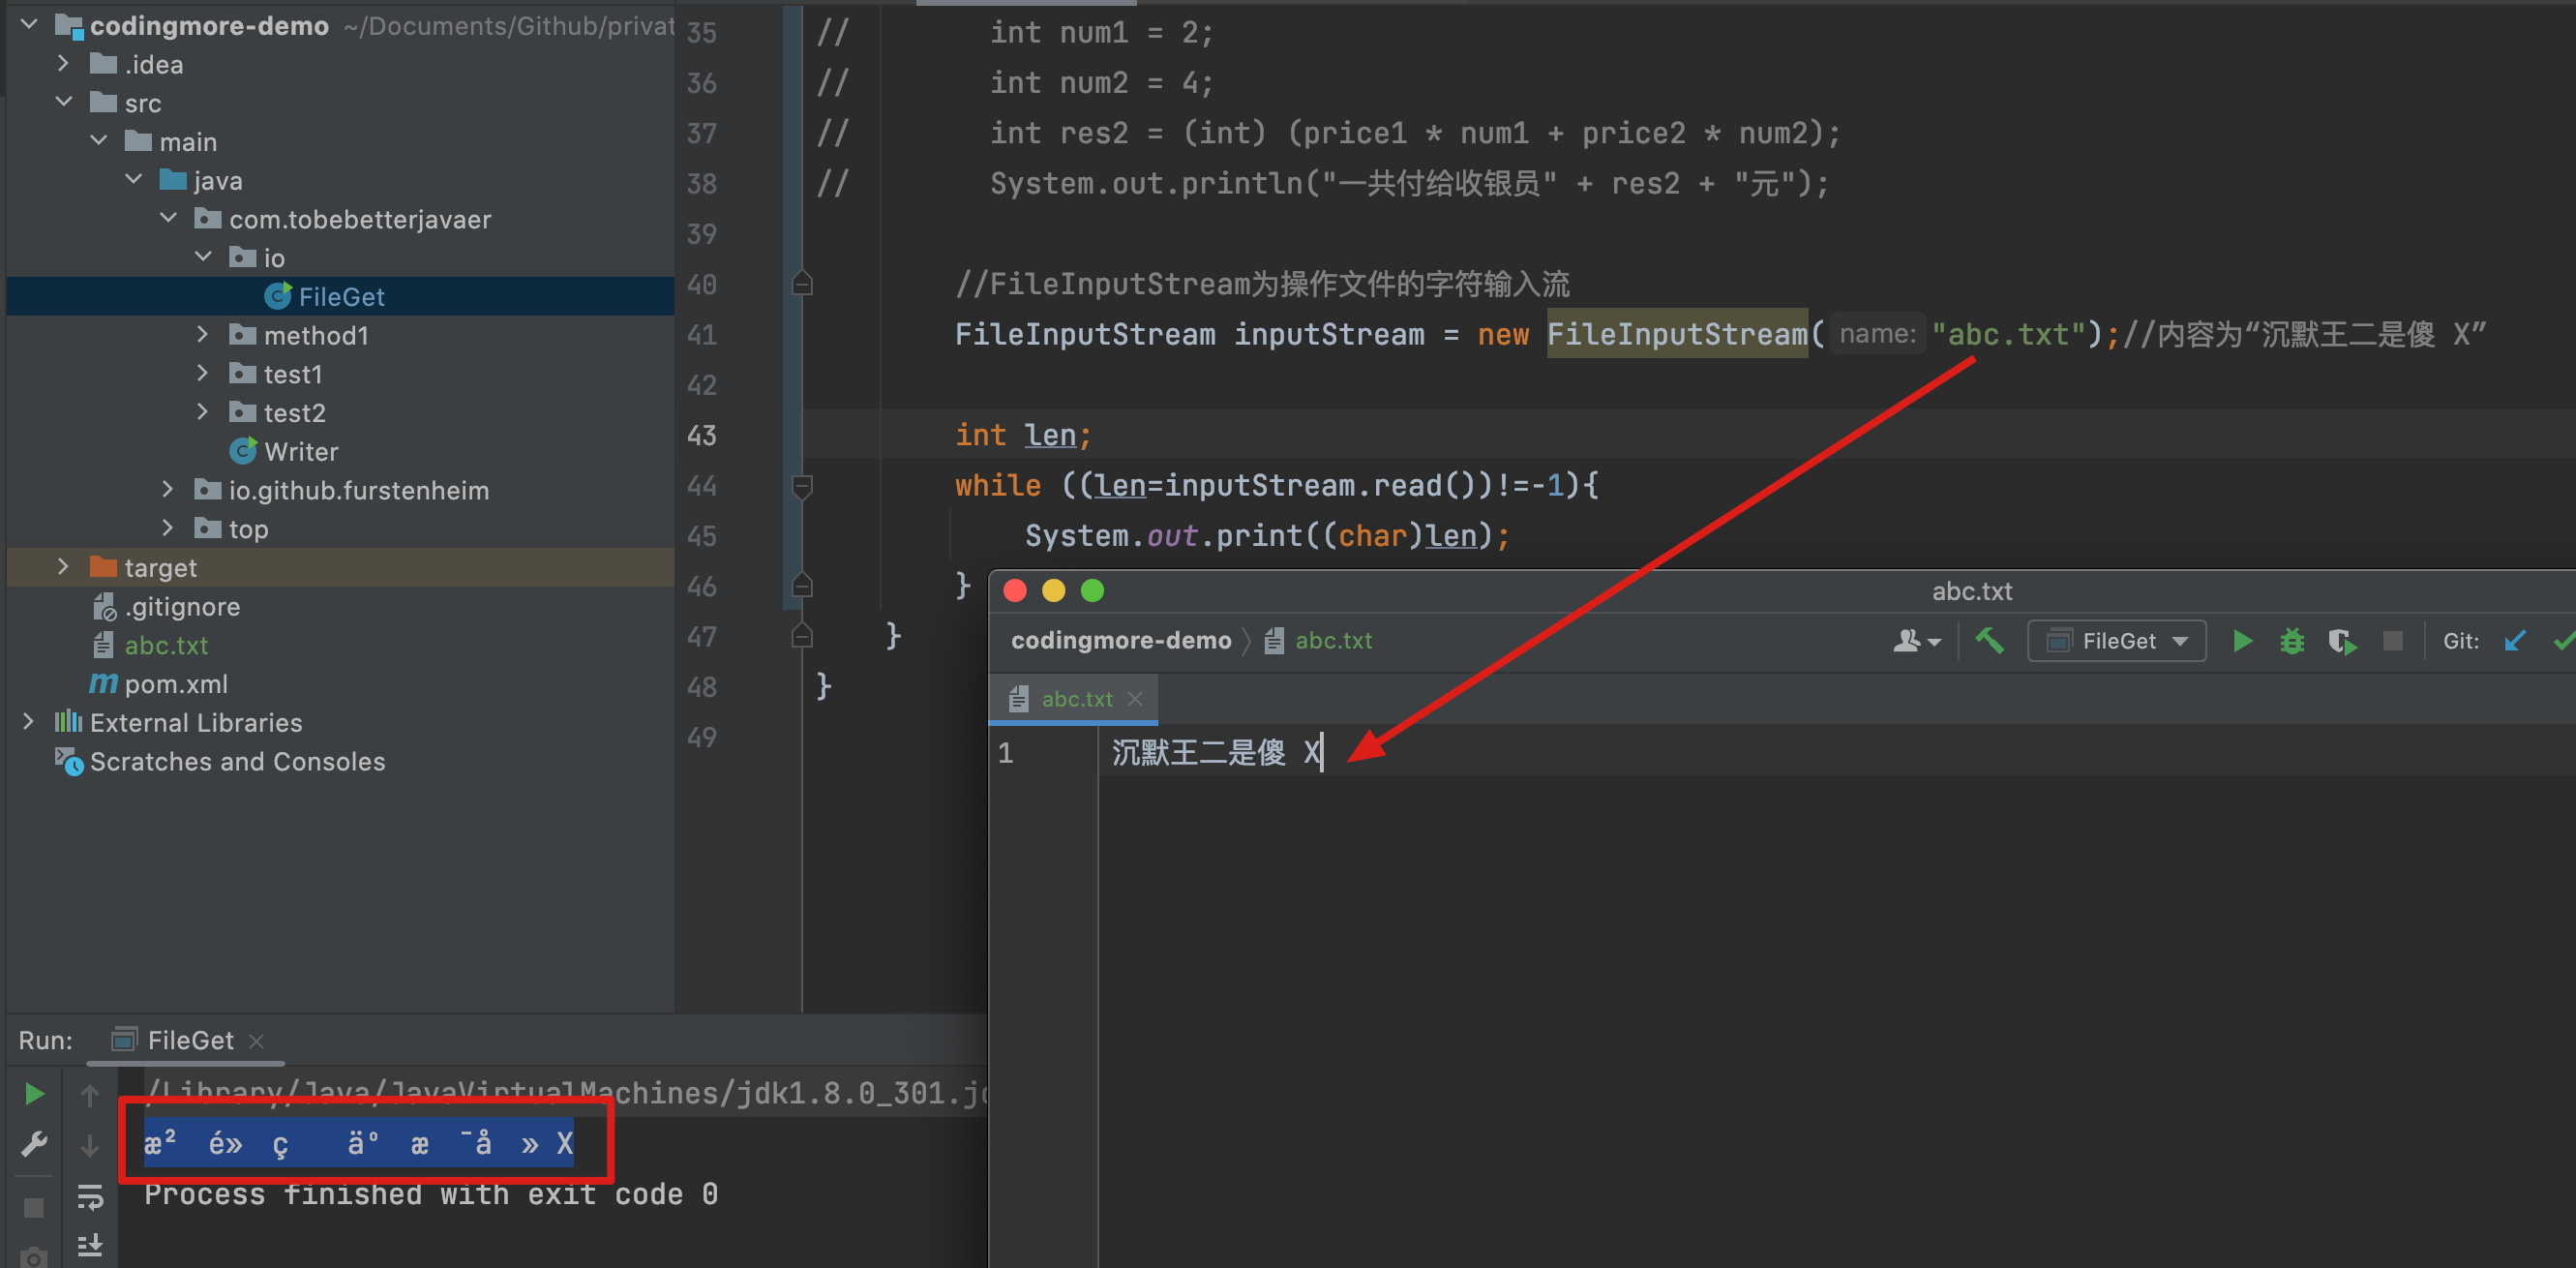
Task: Close the FileGet run tab
Action: click(x=257, y=1041)
